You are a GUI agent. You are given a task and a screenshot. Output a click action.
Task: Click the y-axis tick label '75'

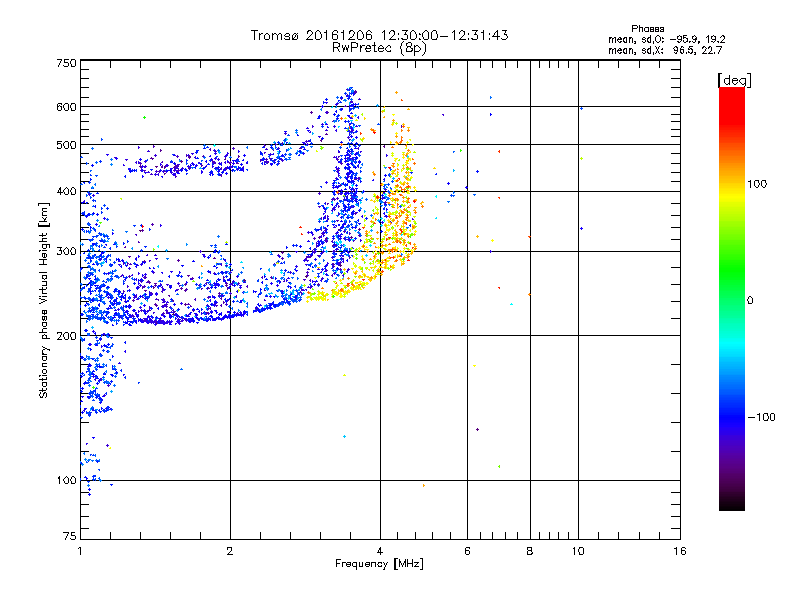70,536
